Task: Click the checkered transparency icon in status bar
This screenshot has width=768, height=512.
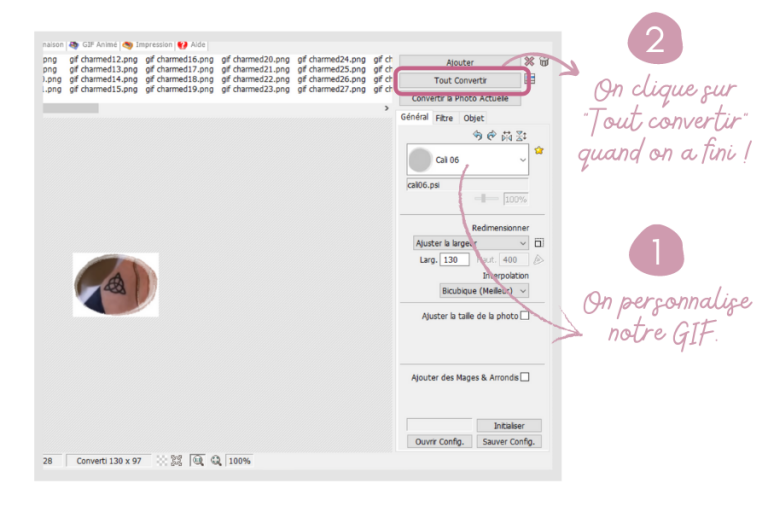Action: (162, 461)
